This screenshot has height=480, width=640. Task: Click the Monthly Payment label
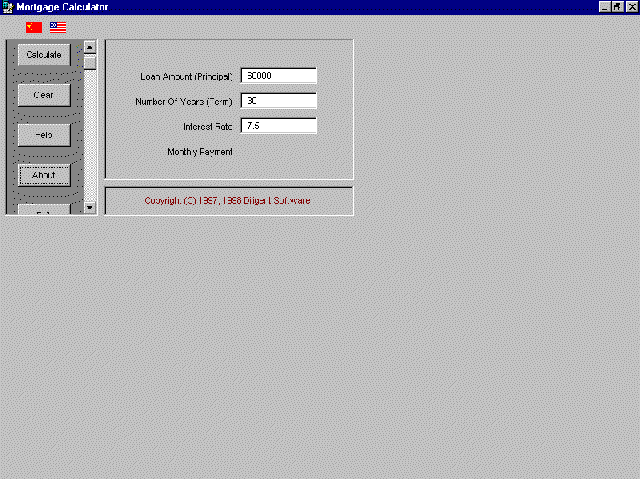(200, 152)
